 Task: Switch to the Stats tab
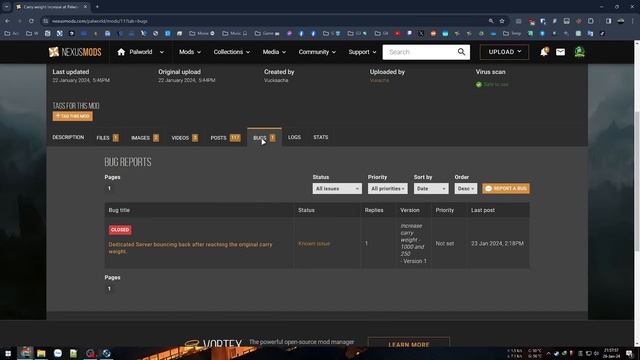click(320, 138)
